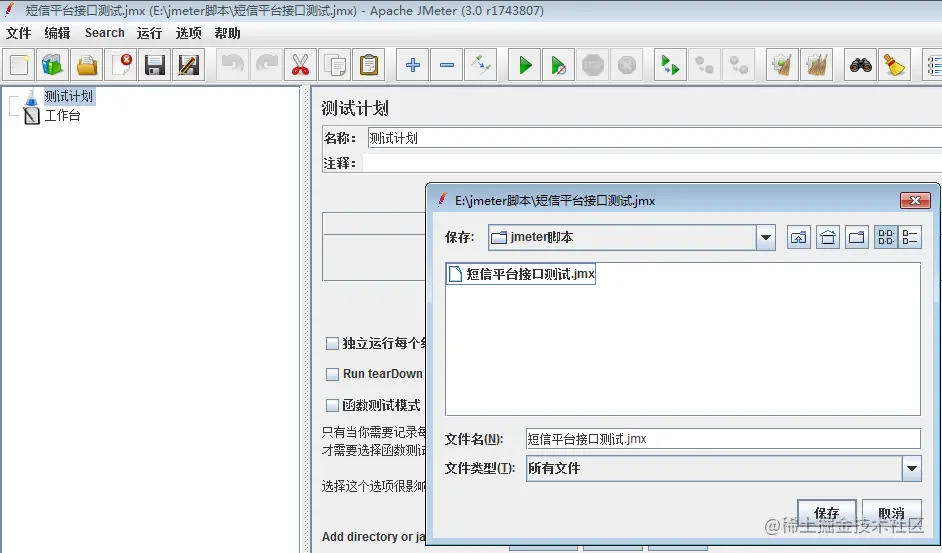This screenshot has width=942, height=553.
Task: Click the Copy toolbar icon
Action: pos(335,64)
